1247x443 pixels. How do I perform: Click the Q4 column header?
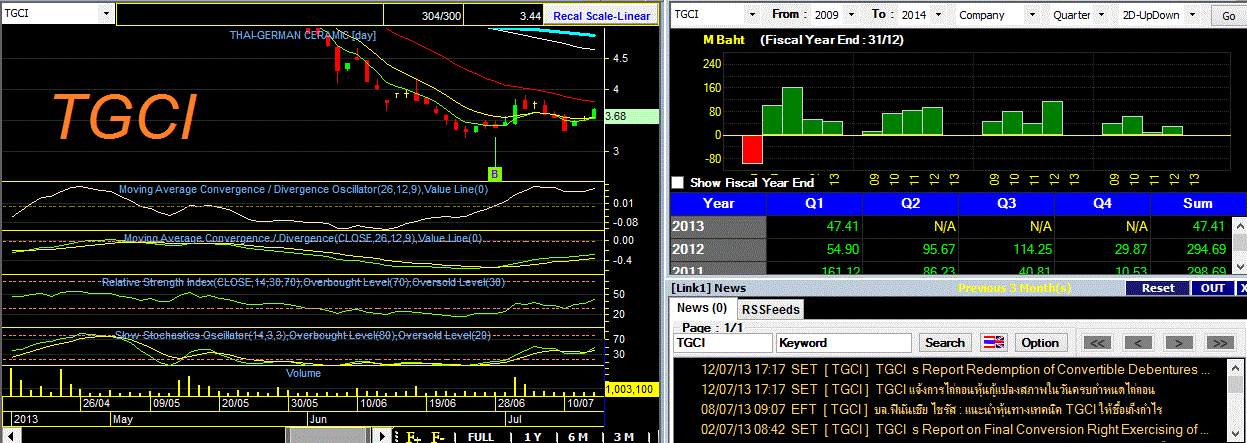click(x=1101, y=204)
